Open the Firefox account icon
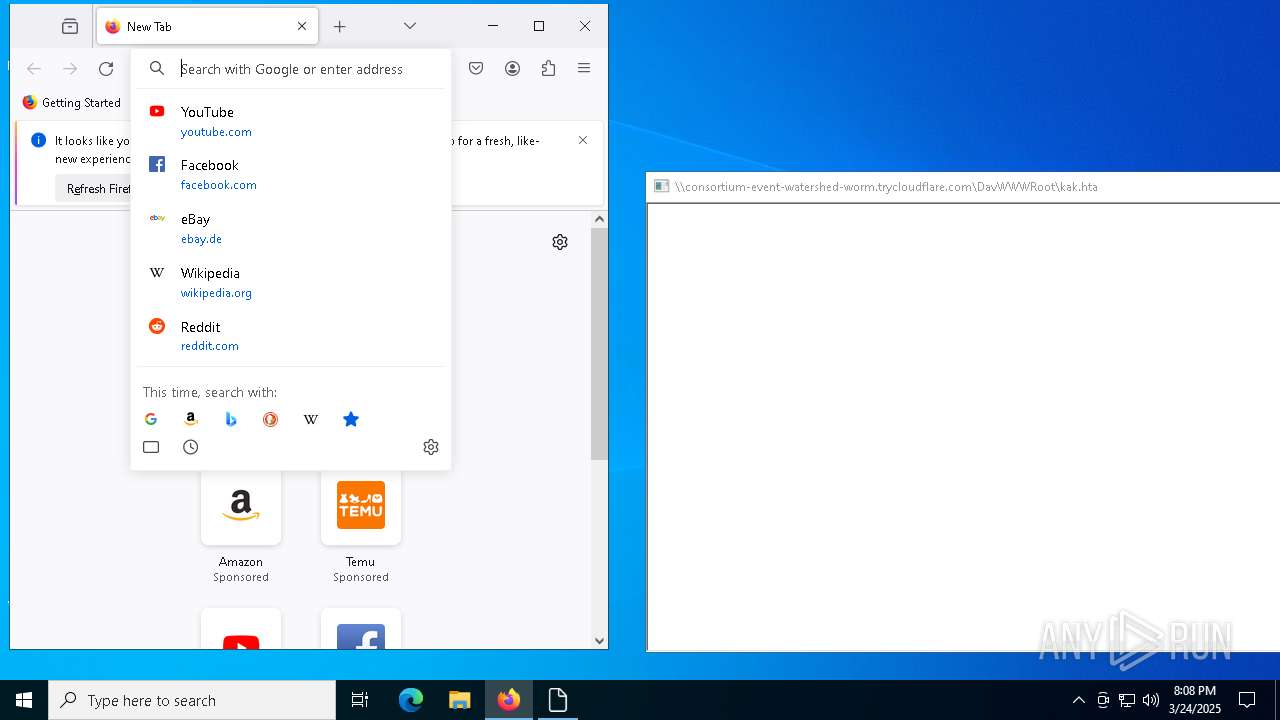The image size is (1280, 720). pyautogui.click(x=512, y=69)
